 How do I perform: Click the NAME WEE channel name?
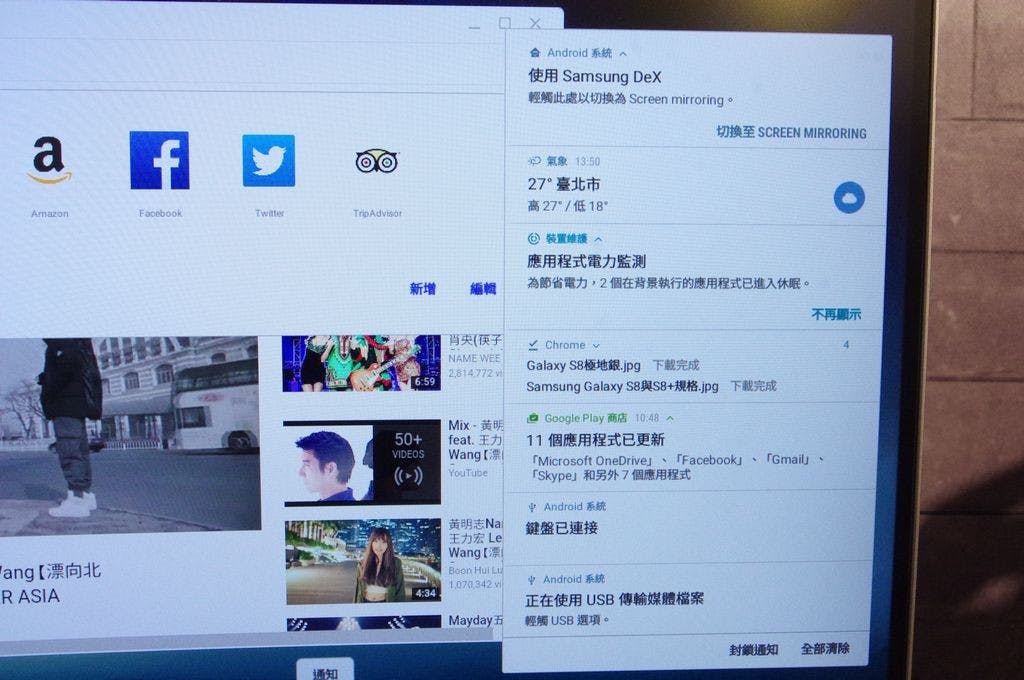pyautogui.click(x=474, y=358)
